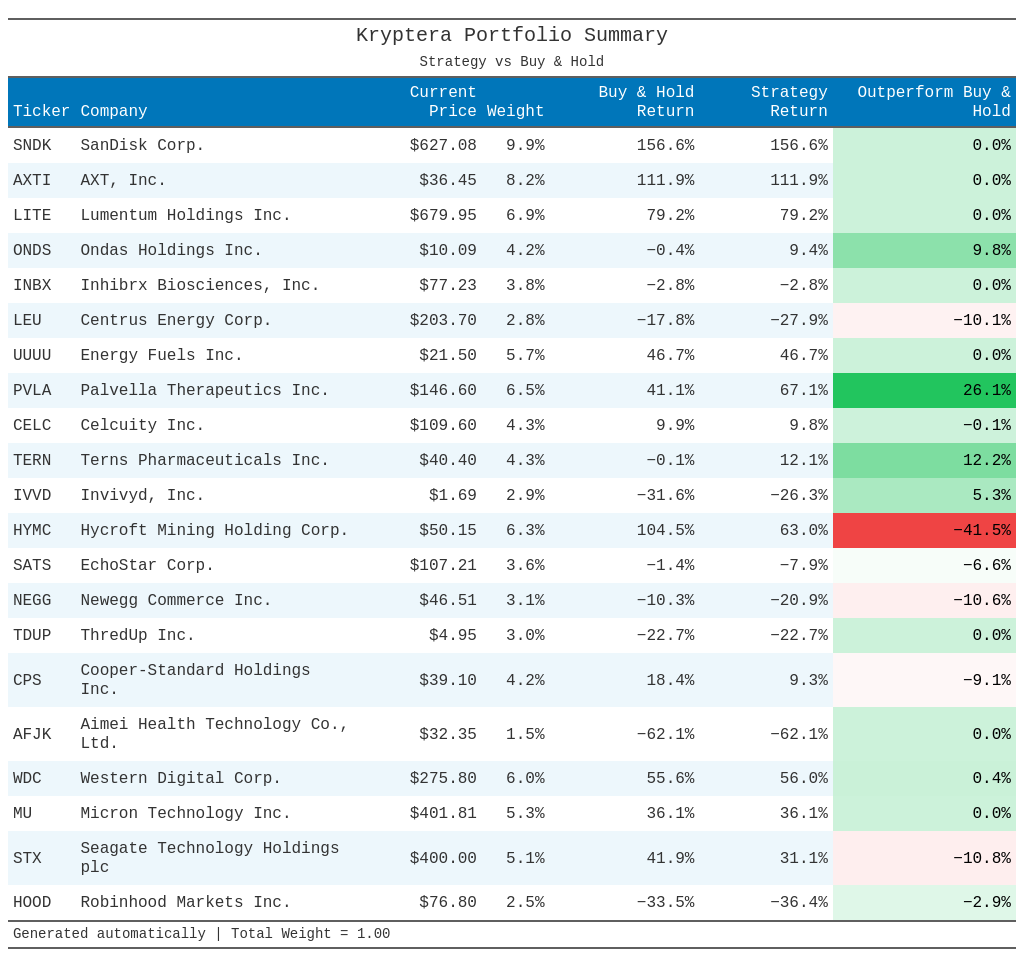Click Energy Fuels Inc. company name
This screenshot has height=967, width=1024.
161,355
